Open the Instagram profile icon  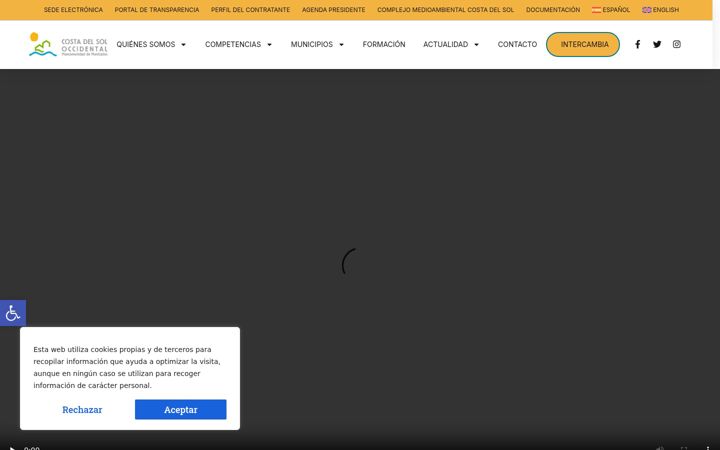pyautogui.click(x=676, y=44)
